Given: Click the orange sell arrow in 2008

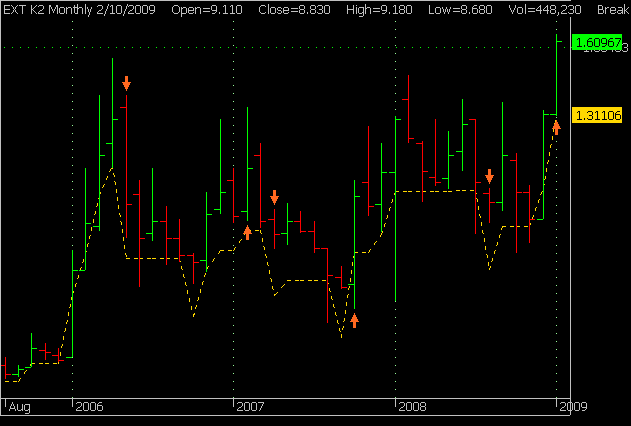Looking at the screenshot, I should [489, 176].
